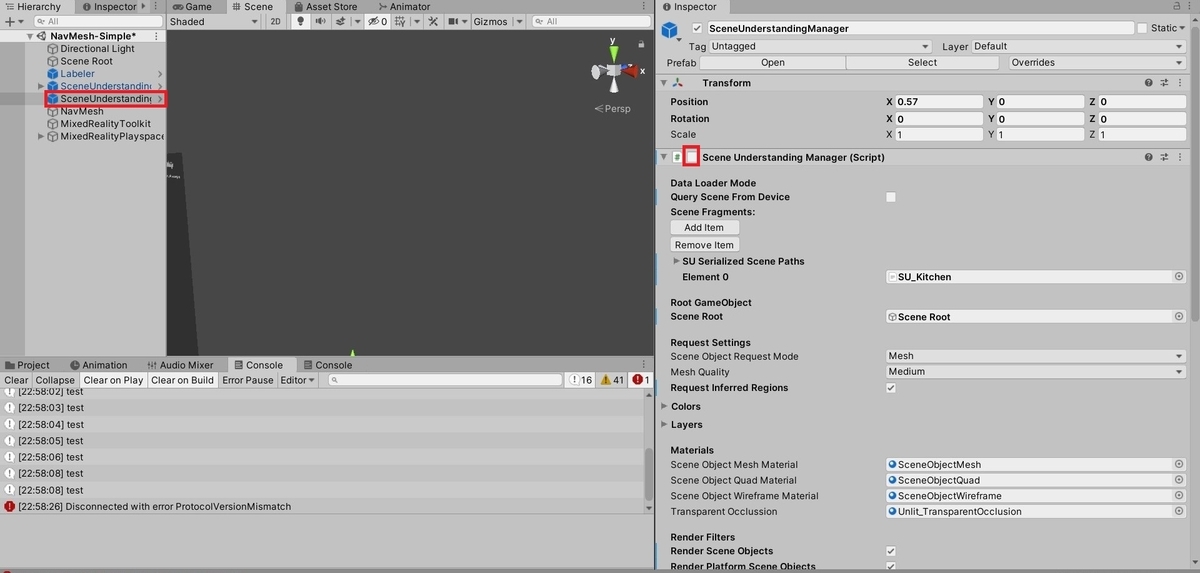This screenshot has height=573, width=1200.
Task: Open Scene Understanding Manager script help icon
Action: pyautogui.click(x=1149, y=157)
